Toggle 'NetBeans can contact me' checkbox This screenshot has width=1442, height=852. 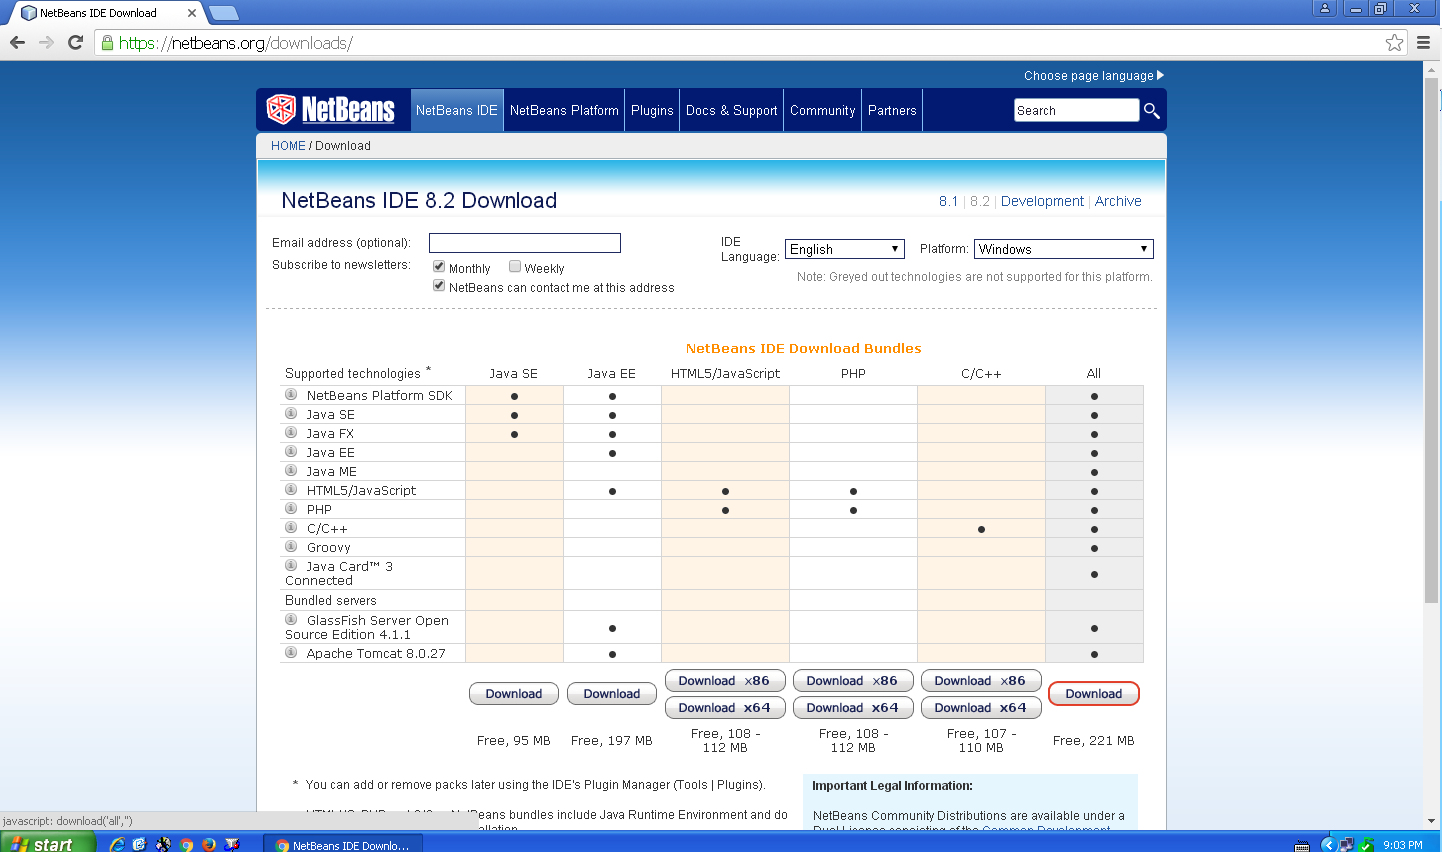click(x=439, y=286)
